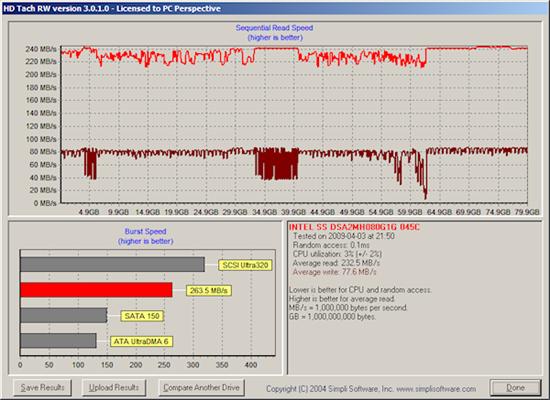The image size is (550, 400).
Task: Click the 263.5 MB/s yellow label
Action: click(x=209, y=291)
